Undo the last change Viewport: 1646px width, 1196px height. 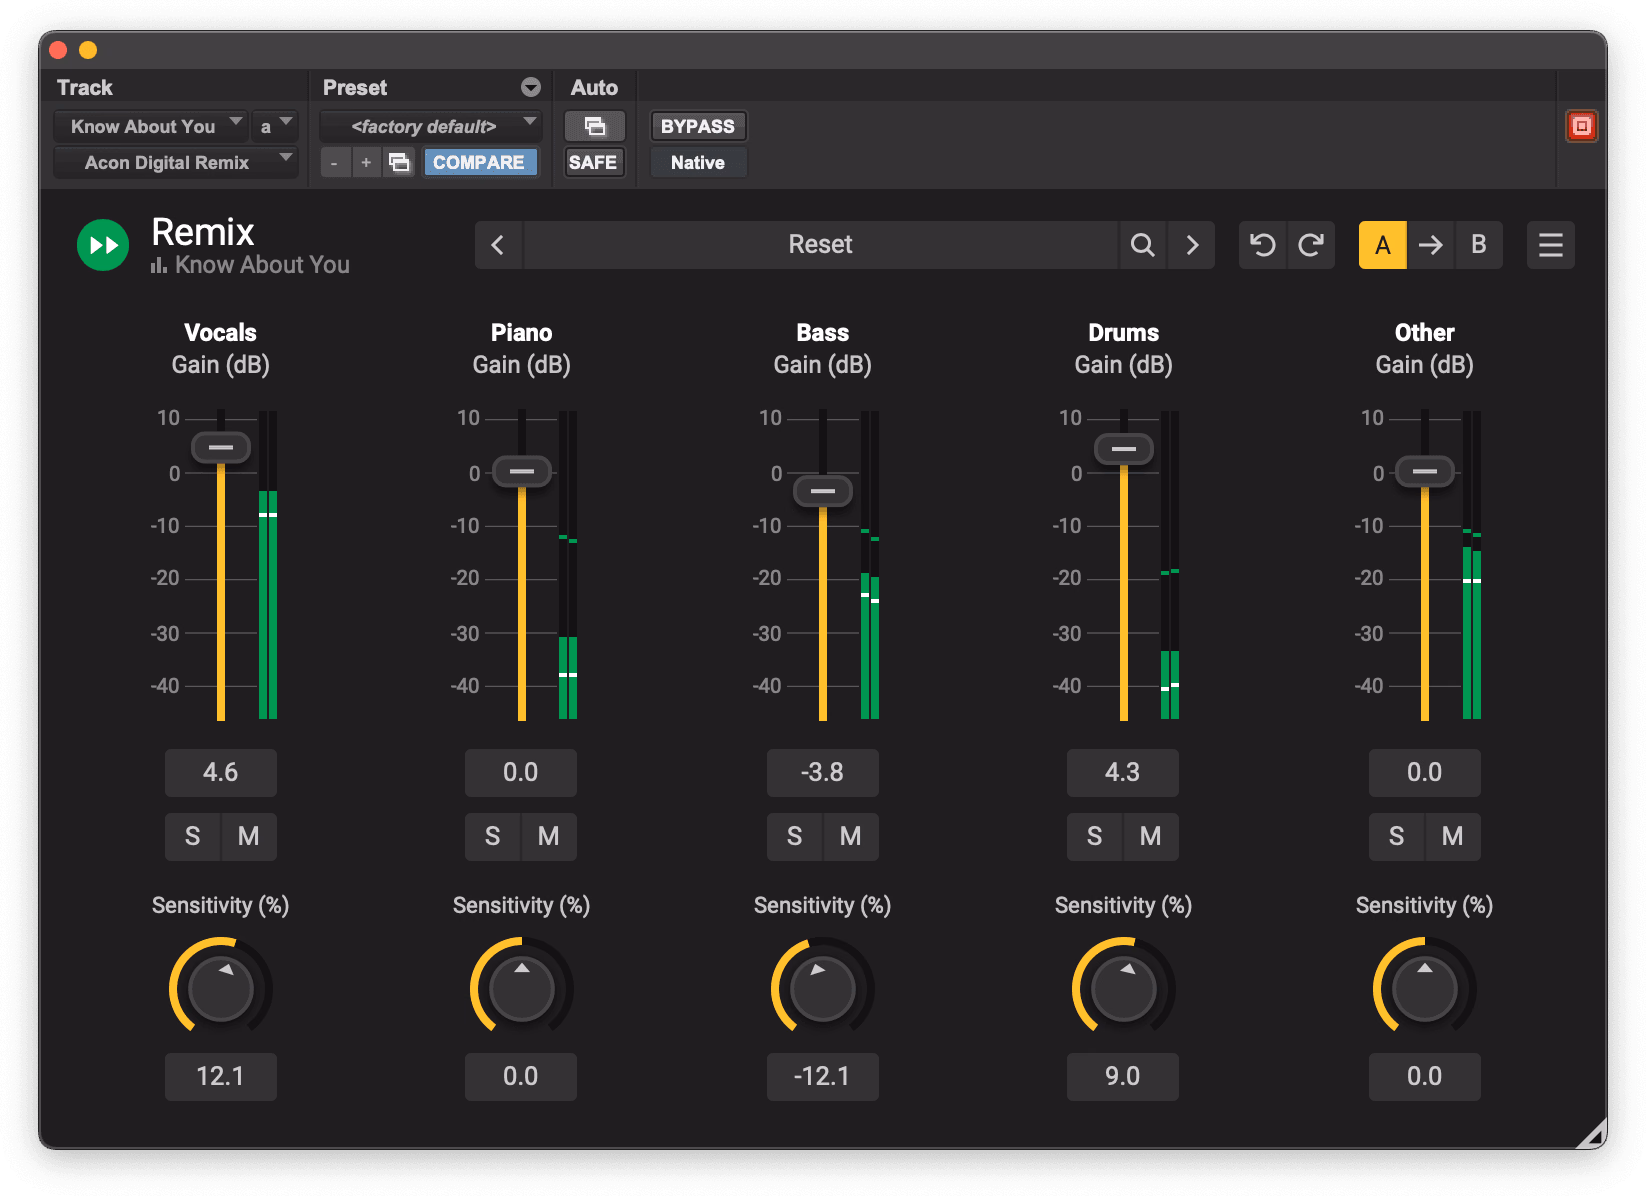tap(1263, 245)
